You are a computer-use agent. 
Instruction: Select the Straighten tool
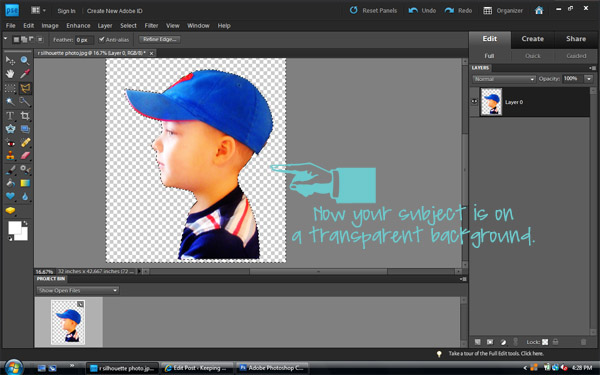(25, 129)
